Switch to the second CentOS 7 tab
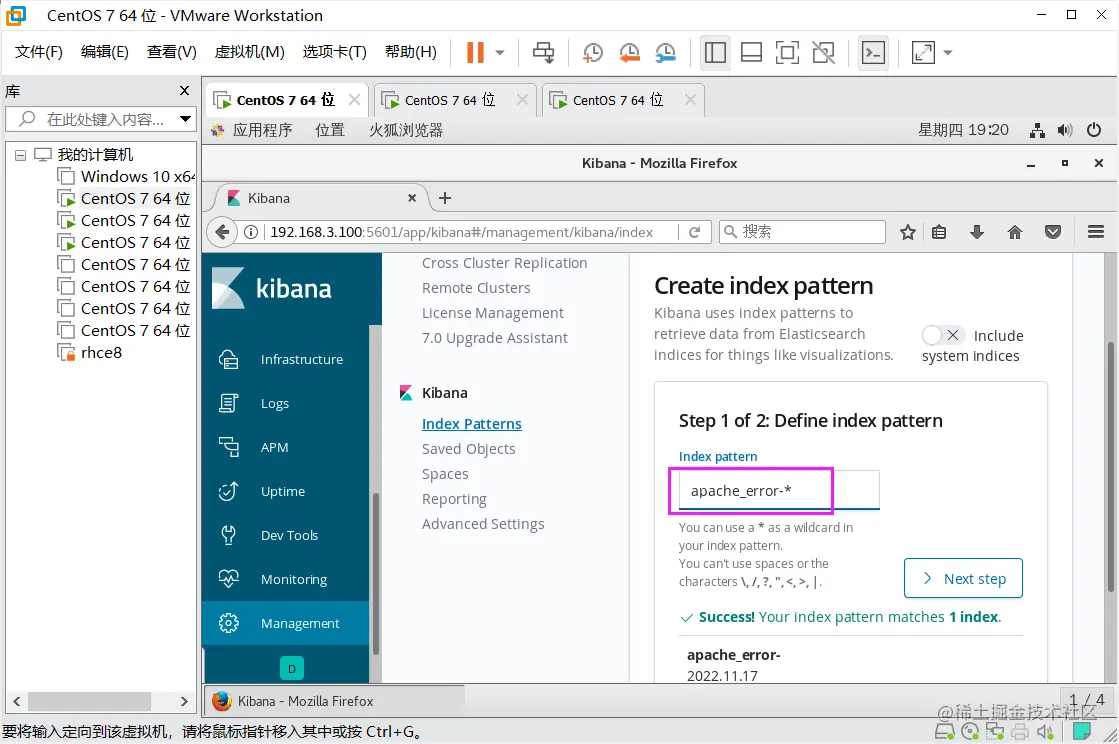1119x744 pixels. [x=452, y=100]
